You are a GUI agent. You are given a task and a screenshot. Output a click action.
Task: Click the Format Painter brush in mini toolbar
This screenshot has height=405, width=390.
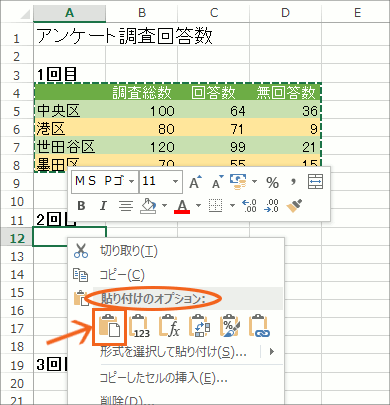[x=294, y=206]
